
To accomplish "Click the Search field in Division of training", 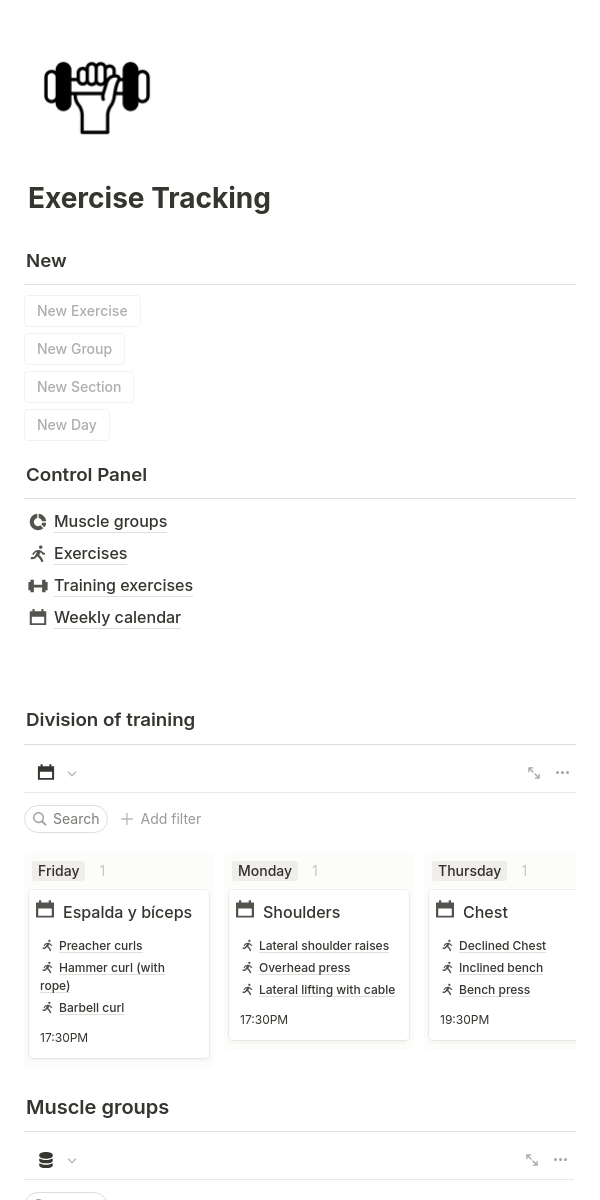I will pos(66,819).
